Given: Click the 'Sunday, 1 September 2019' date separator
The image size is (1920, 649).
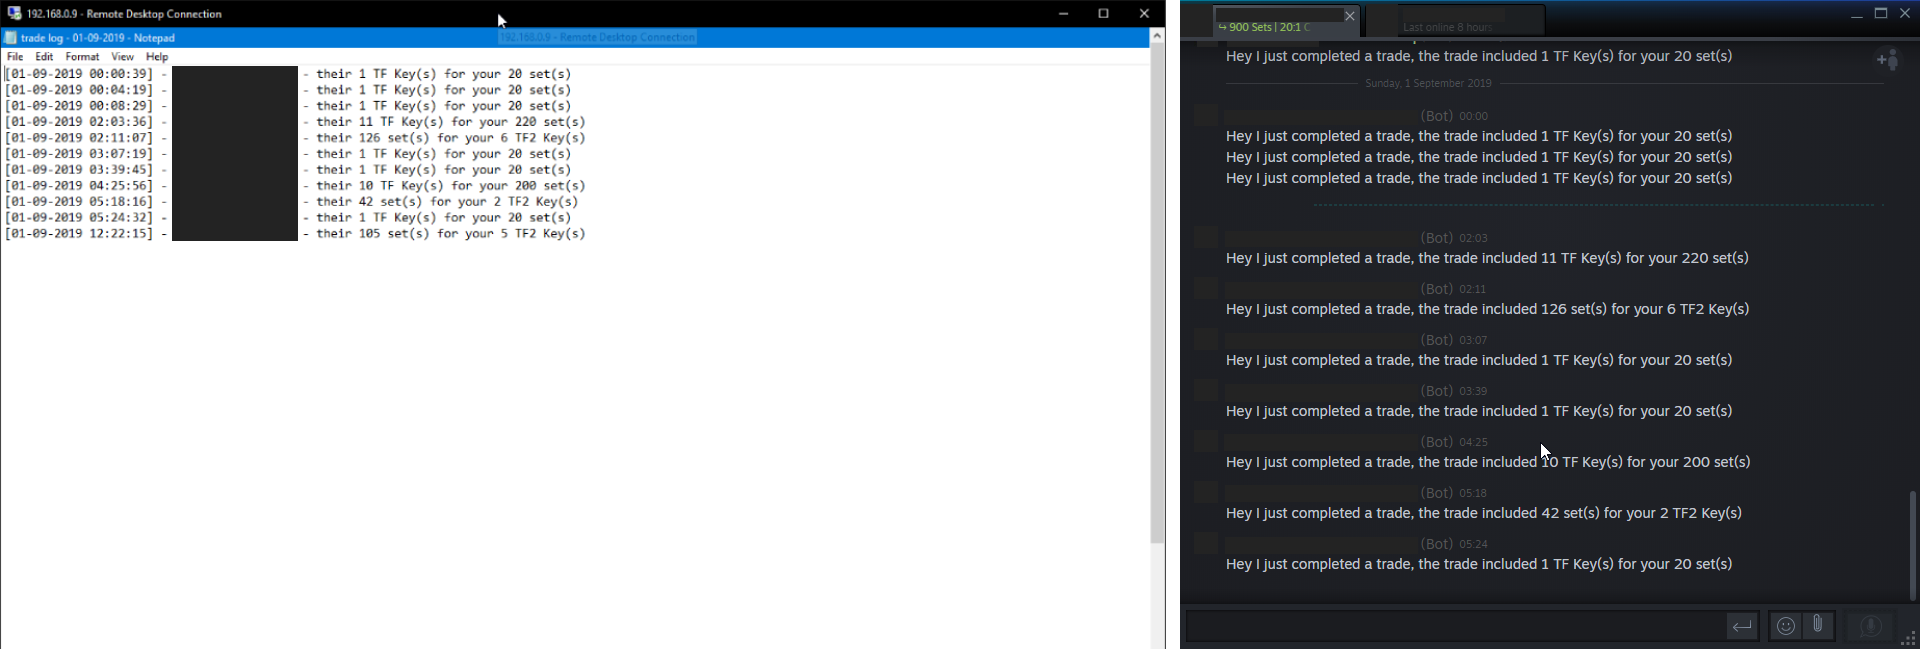Looking at the screenshot, I should tap(1428, 83).
